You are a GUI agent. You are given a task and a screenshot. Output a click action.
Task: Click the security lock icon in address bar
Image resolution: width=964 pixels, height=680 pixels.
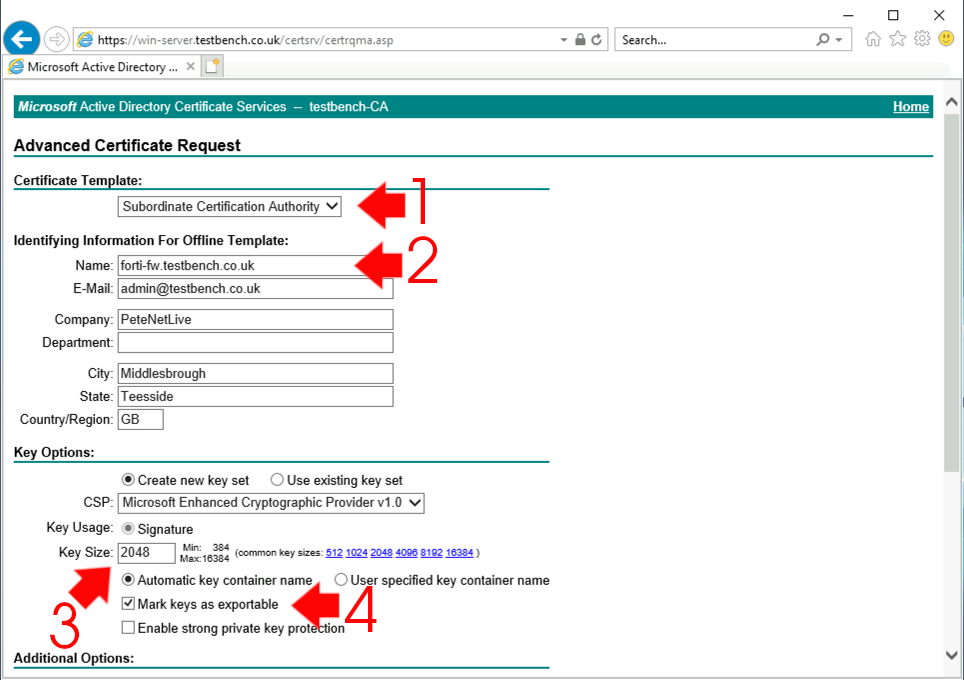pos(580,39)
